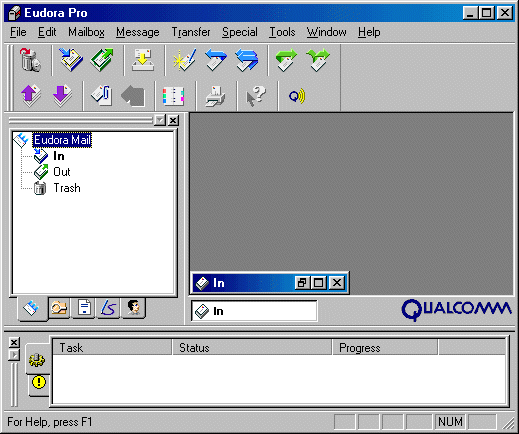Open the File menu
The height and width of the screenshot is (434, 519).
click(x=18, y=32)
